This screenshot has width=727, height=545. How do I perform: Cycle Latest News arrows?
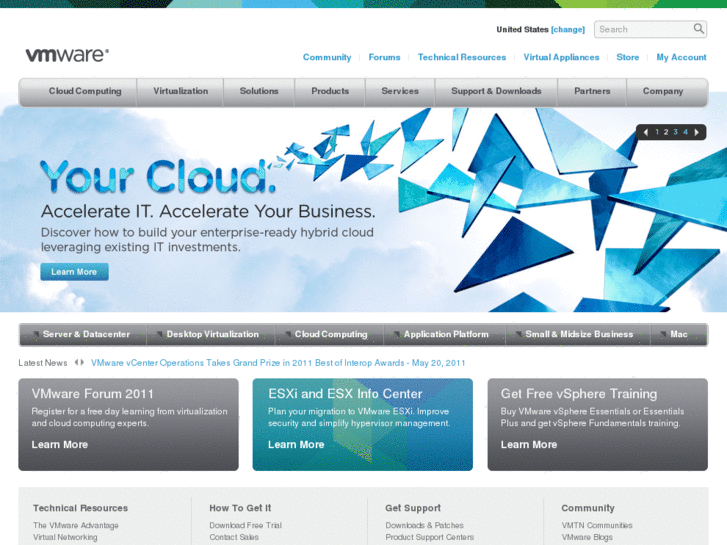tap(79, 362)
